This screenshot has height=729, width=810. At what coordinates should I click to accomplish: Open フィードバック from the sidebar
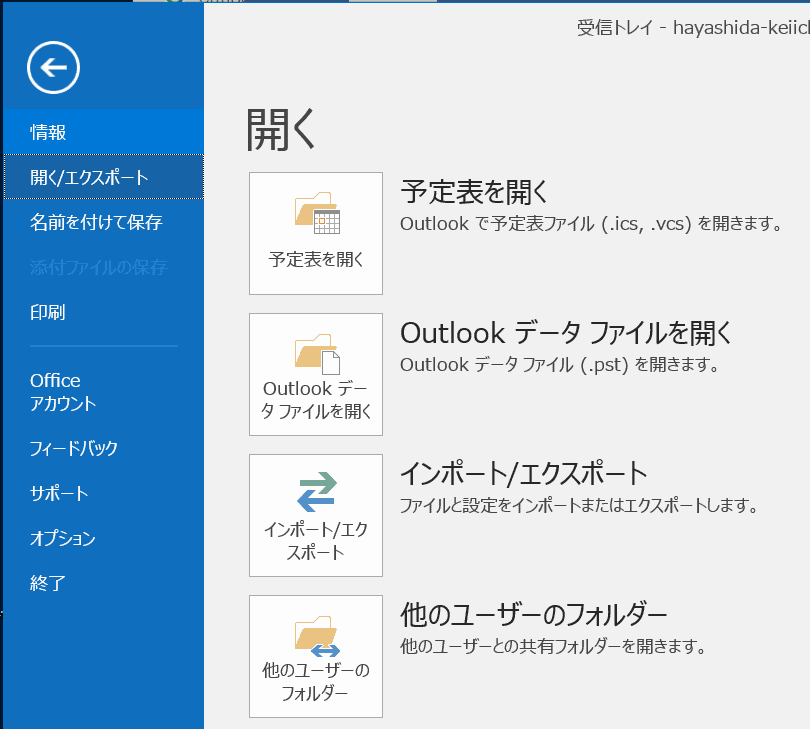pyautogui.click(x=74, y=448)
